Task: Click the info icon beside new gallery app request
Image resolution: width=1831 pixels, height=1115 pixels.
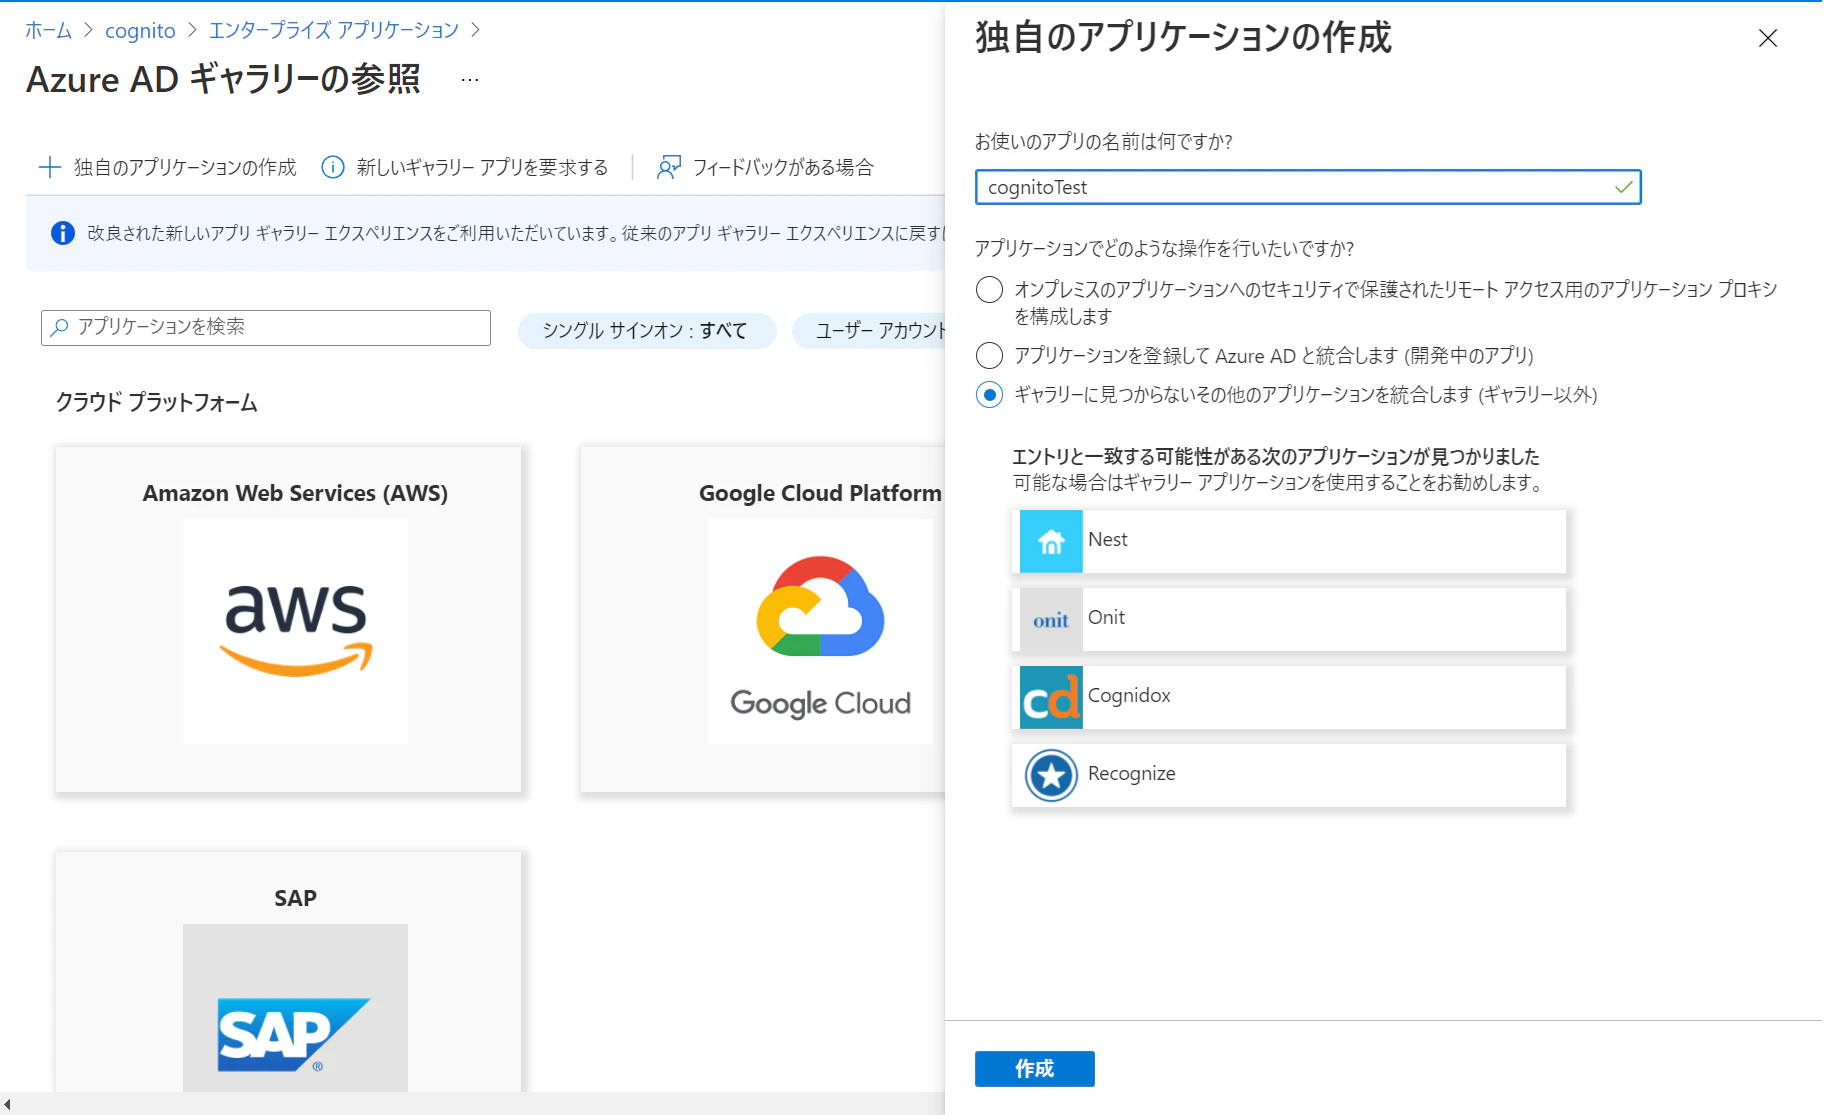Action: click(333, 167)
